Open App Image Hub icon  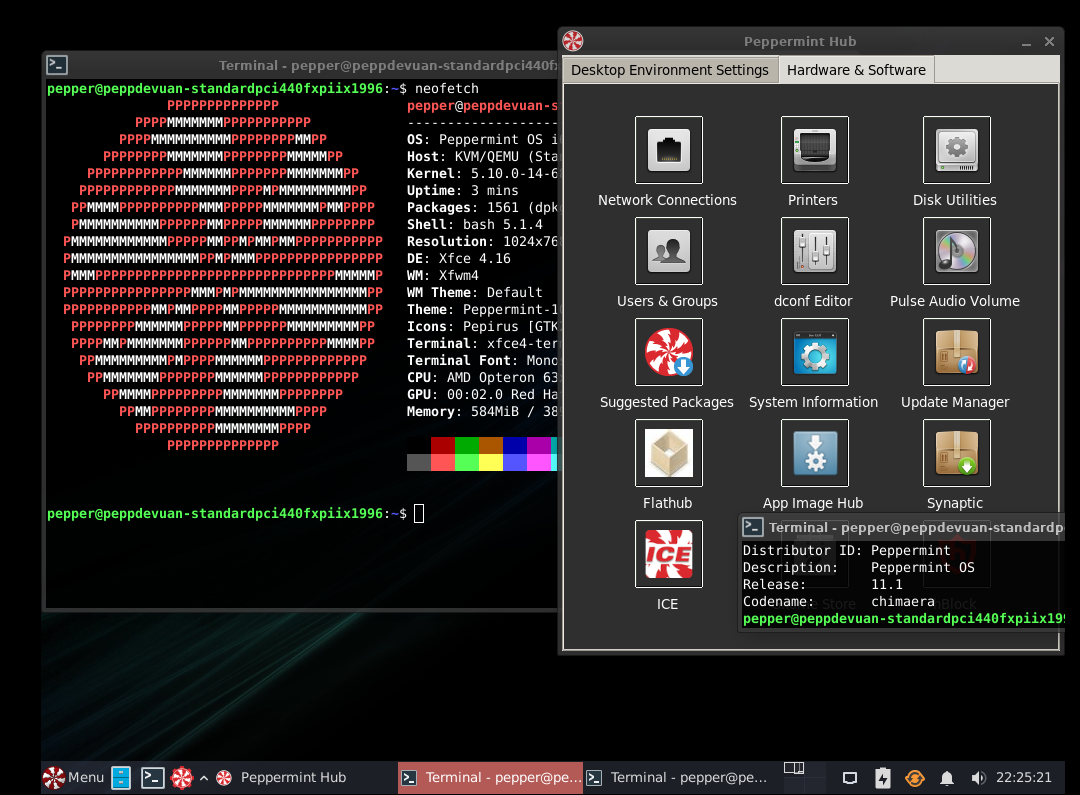(814, 453)
